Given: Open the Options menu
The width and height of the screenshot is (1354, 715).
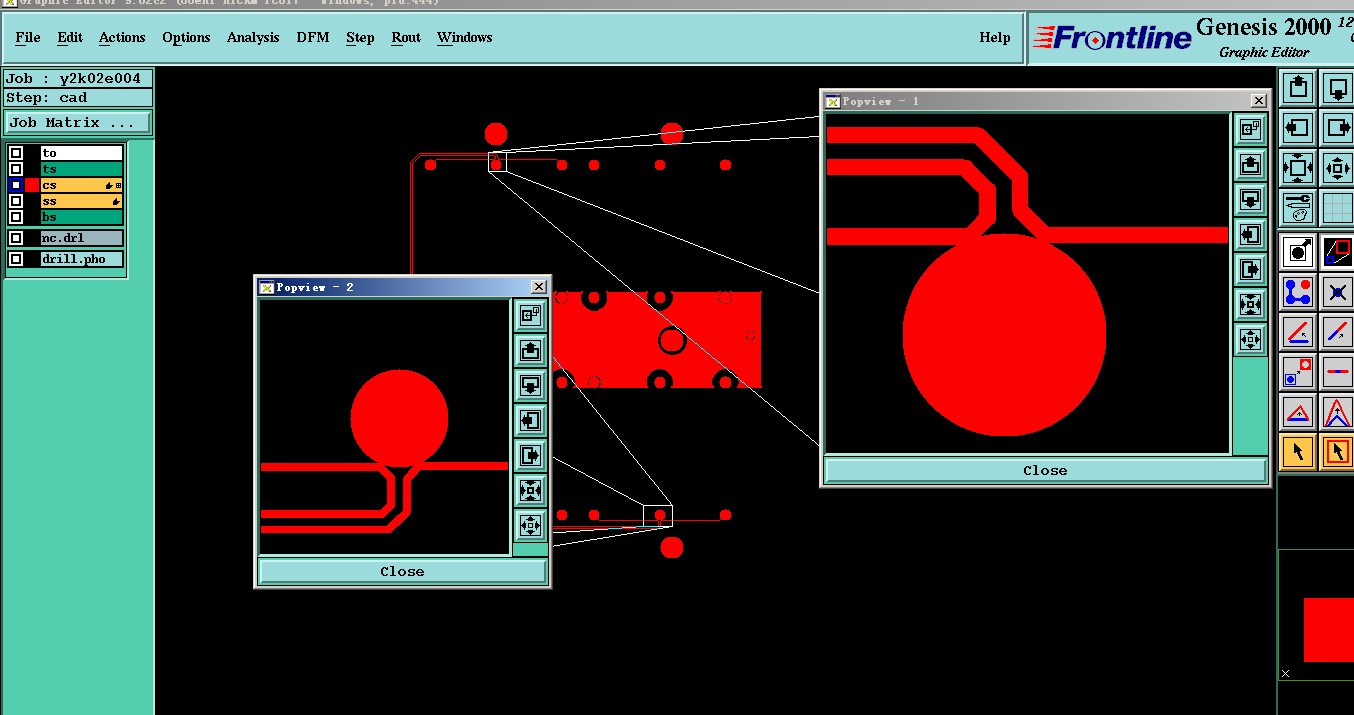Looking at the screenshot, I should click(x=186, y=37).
